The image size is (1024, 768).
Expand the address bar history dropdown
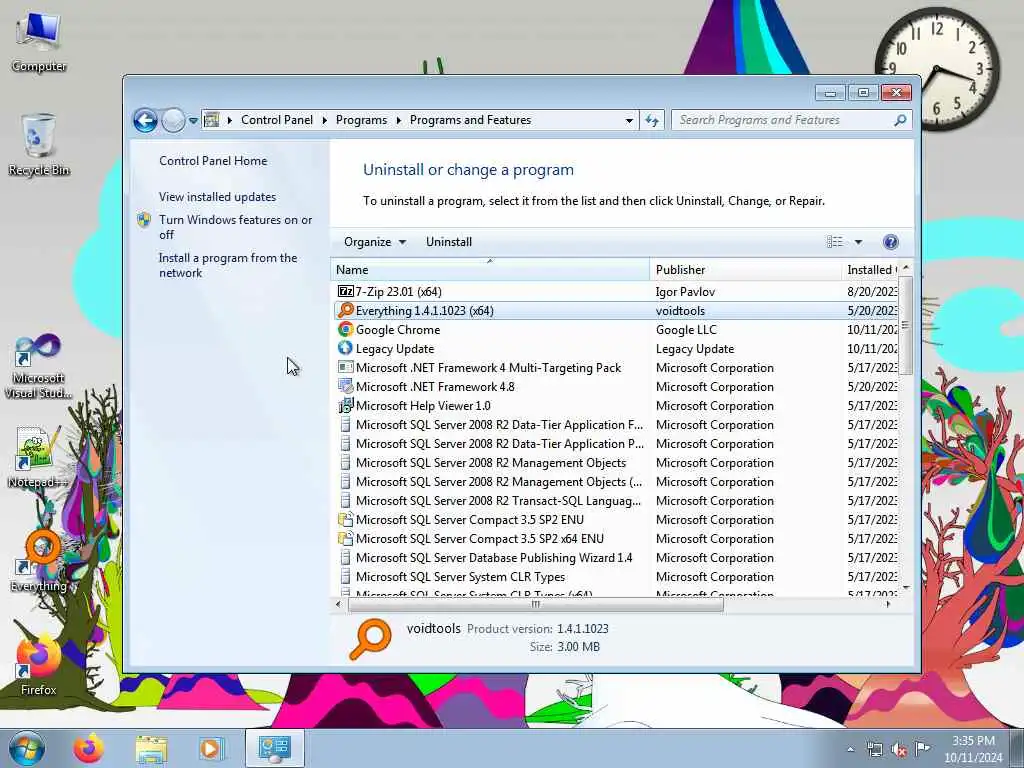[629, 121]
